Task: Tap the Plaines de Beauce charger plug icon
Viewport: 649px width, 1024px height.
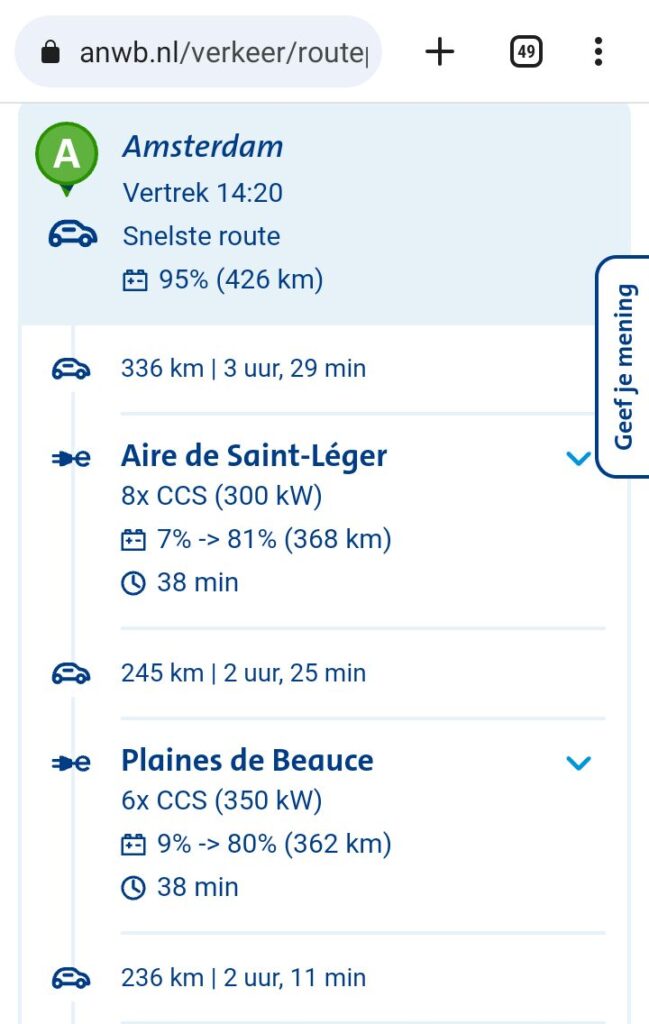Action: coord(71,763)
